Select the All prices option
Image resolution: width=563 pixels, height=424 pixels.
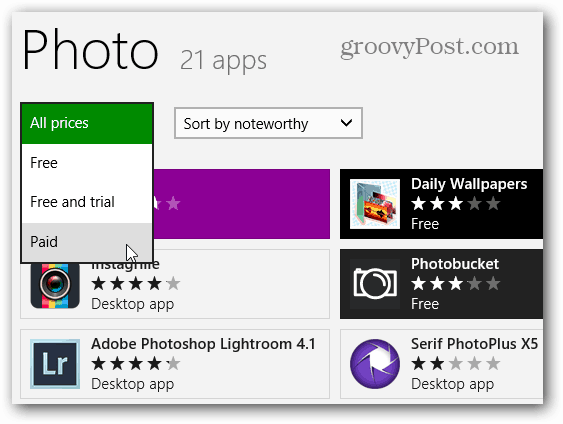coord(87,124)
